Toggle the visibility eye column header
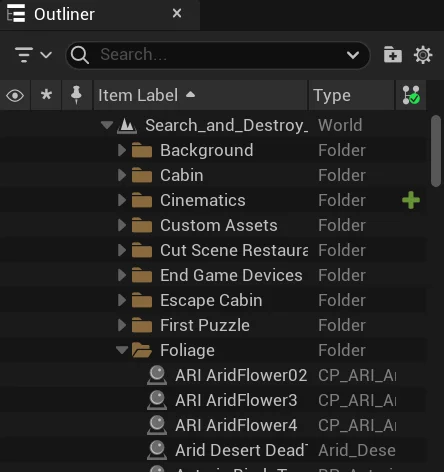 pos(15,96)
